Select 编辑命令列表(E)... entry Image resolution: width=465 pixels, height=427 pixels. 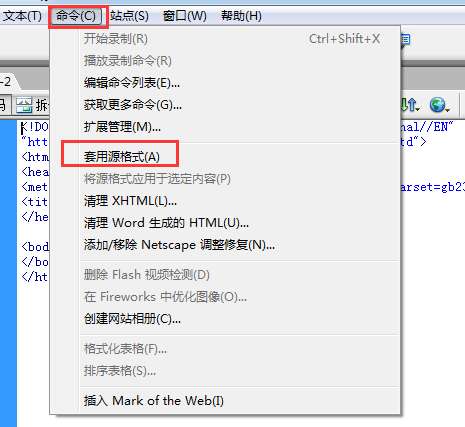click(x=132, y=83)
